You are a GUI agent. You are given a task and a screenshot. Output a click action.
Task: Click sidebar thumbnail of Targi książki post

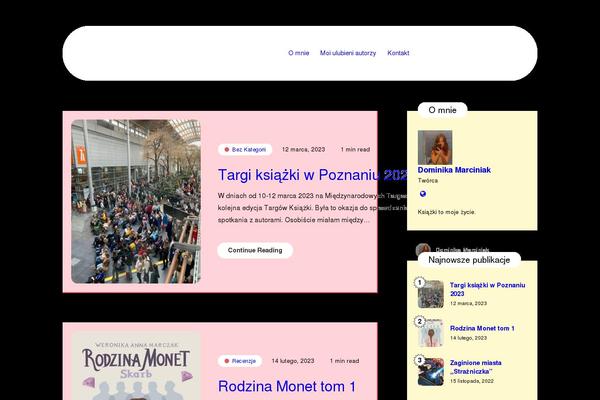click(x=431, y=294)
